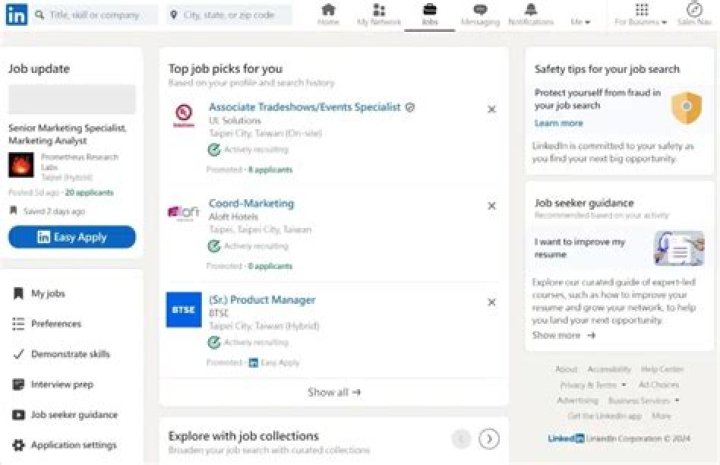The height and width of the screenshot is (465, 720).
Task: Click the 0 applicants text
Action: click(270, 266)
